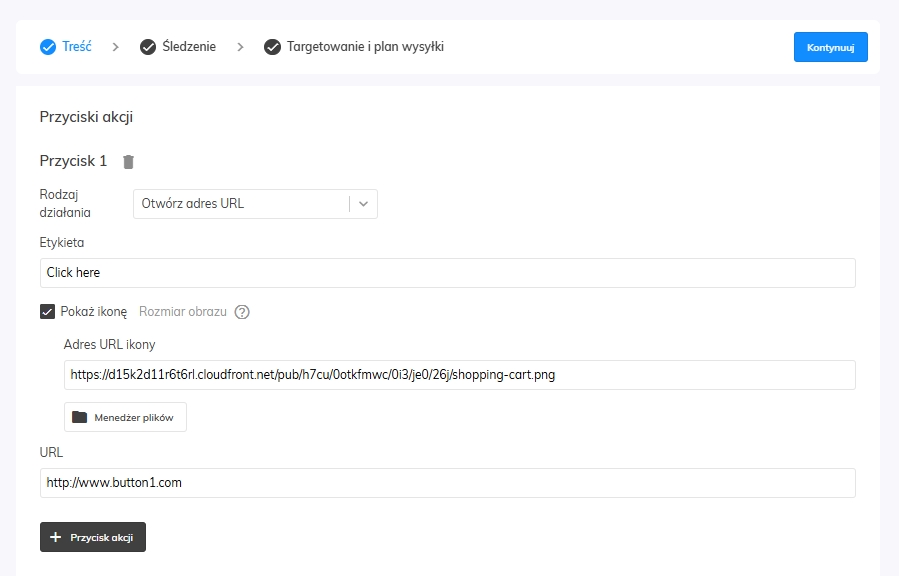Show the question mark help for Rozmiar obrazu
Image resolution: width=899 pixels, height=576 pixels.
[x=242, y=311]
